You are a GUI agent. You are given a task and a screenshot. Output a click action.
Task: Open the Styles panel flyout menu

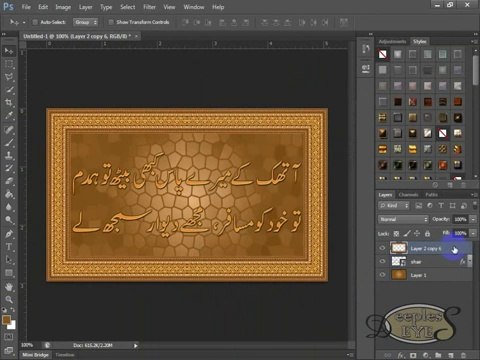click(474, 42)
